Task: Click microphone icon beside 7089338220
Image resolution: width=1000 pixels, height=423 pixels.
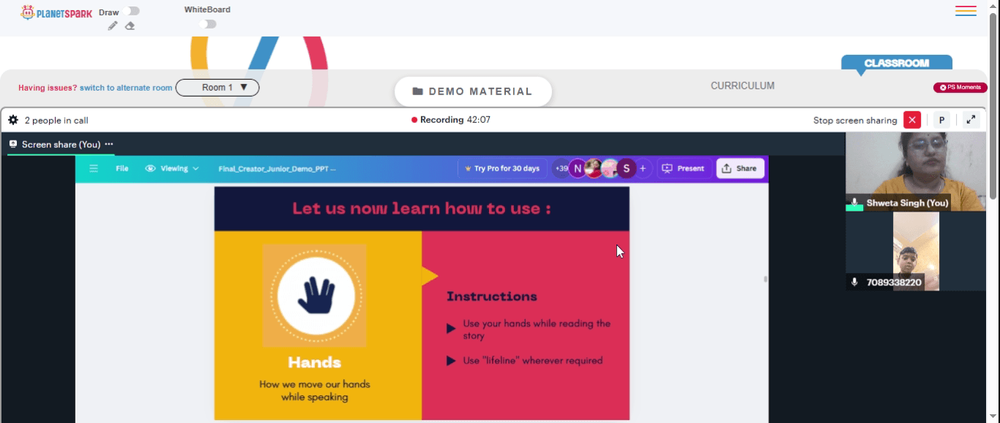Action: tap(855, 282)
